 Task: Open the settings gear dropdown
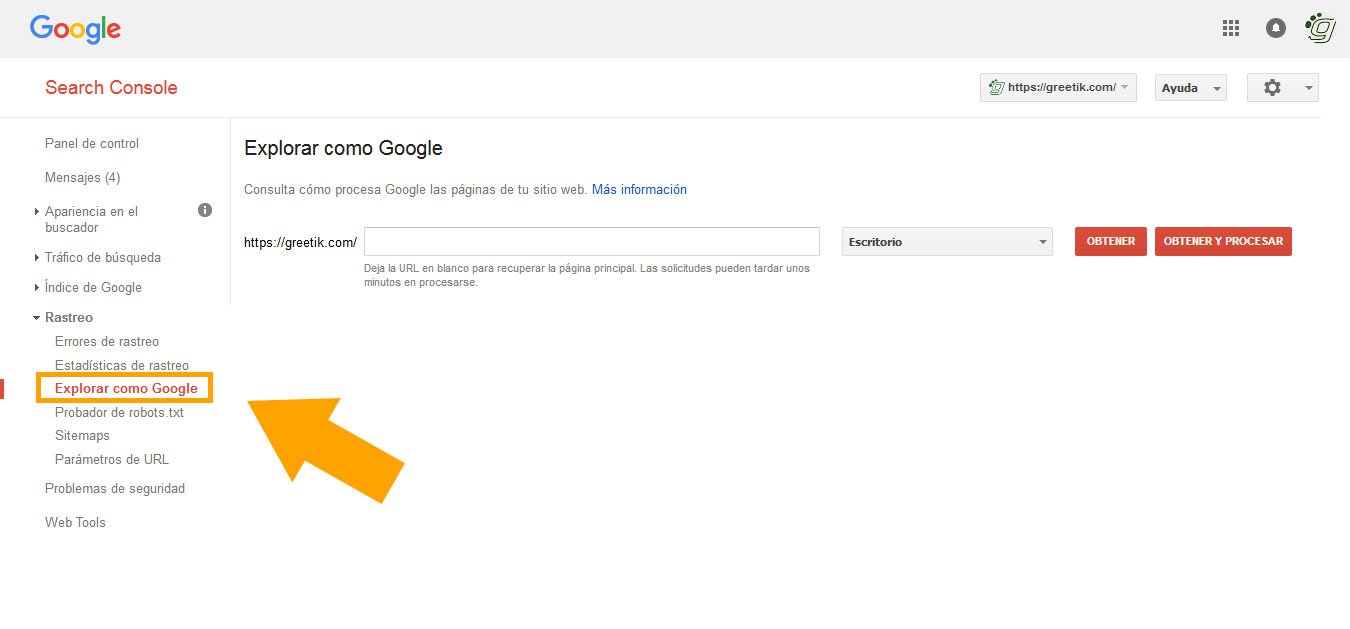pyautogui.click(x=1283, y=88)
